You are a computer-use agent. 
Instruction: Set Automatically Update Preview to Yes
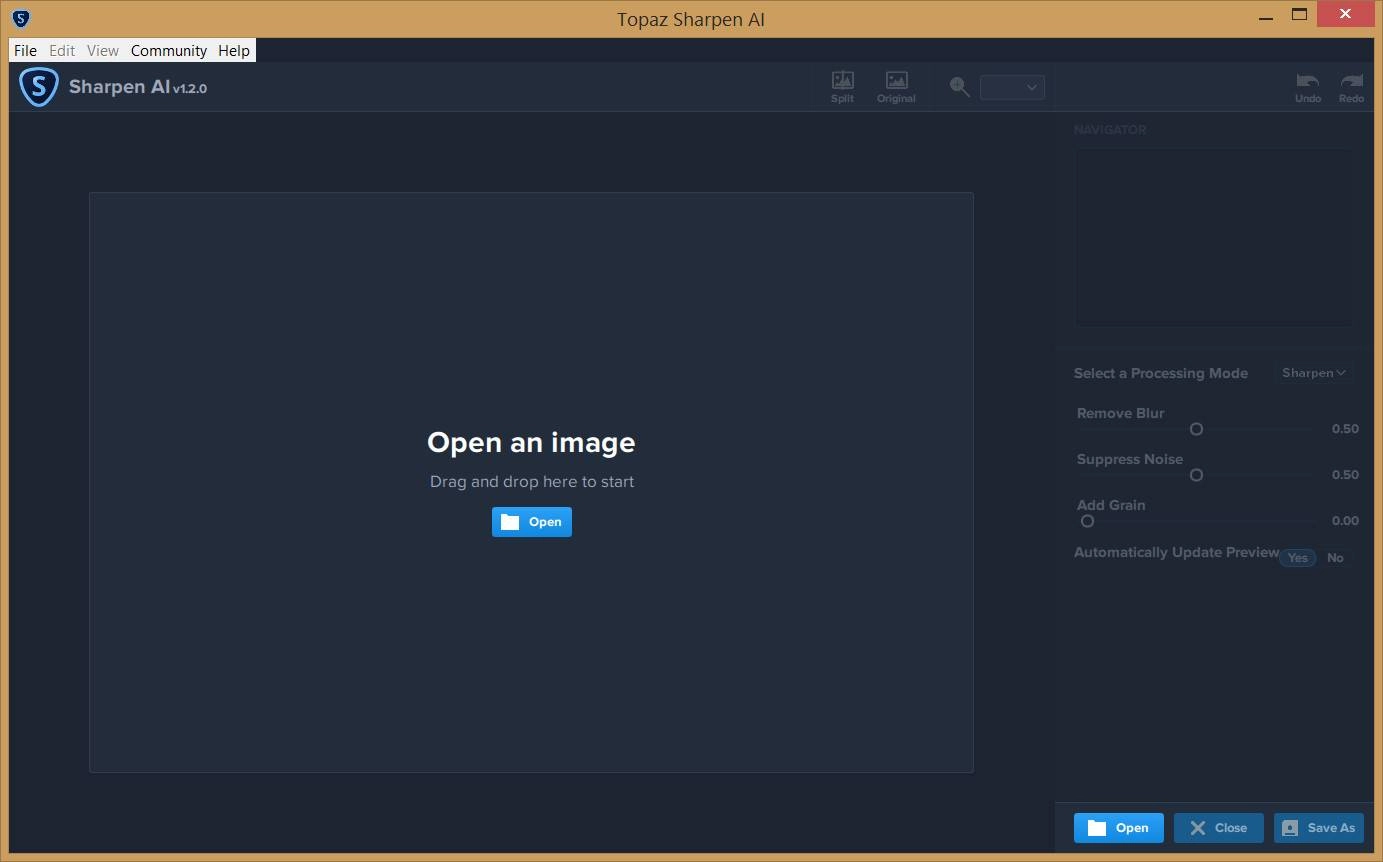pos(1298,558)
